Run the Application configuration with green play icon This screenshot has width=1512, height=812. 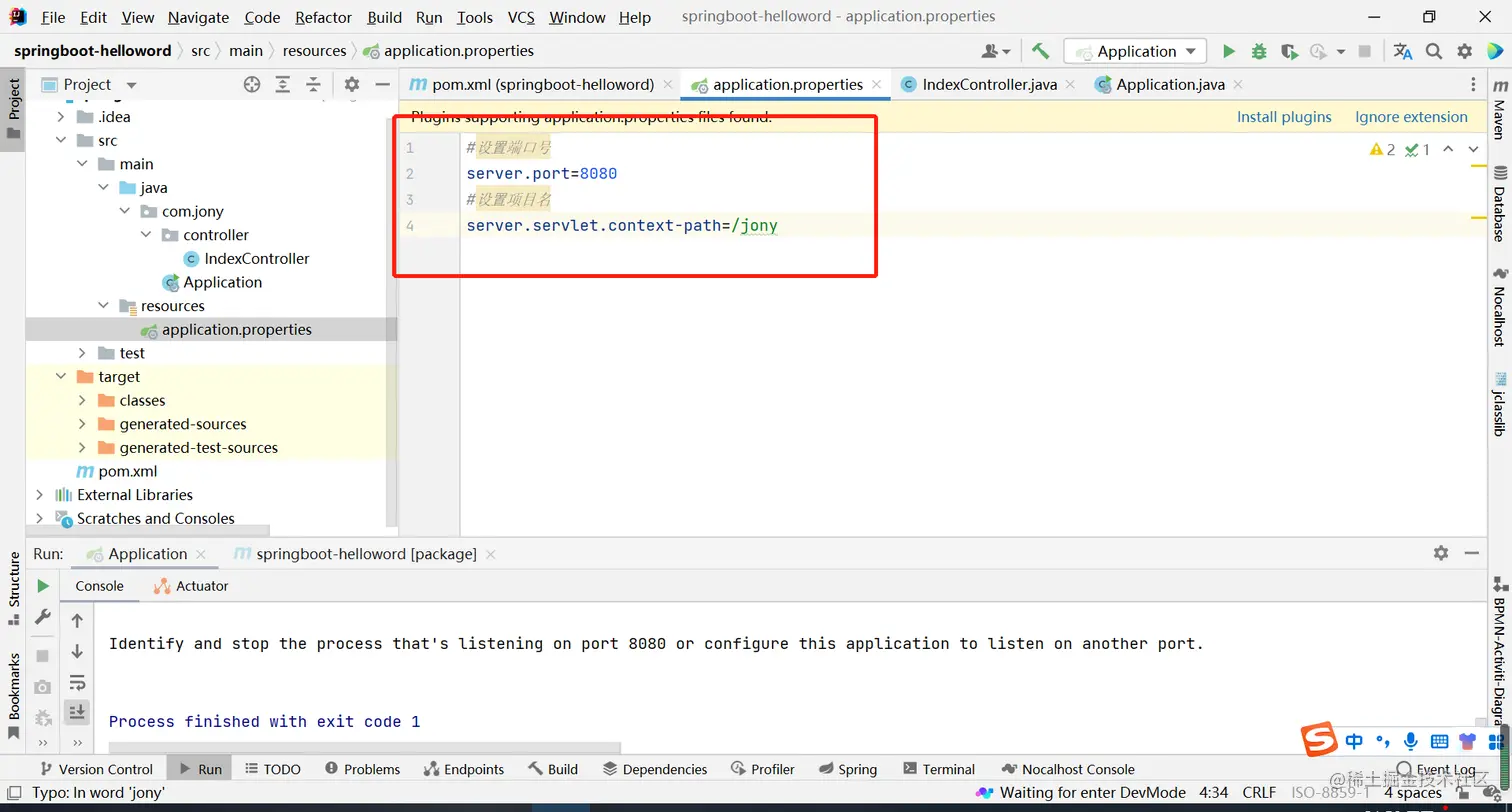[1229, 51]
